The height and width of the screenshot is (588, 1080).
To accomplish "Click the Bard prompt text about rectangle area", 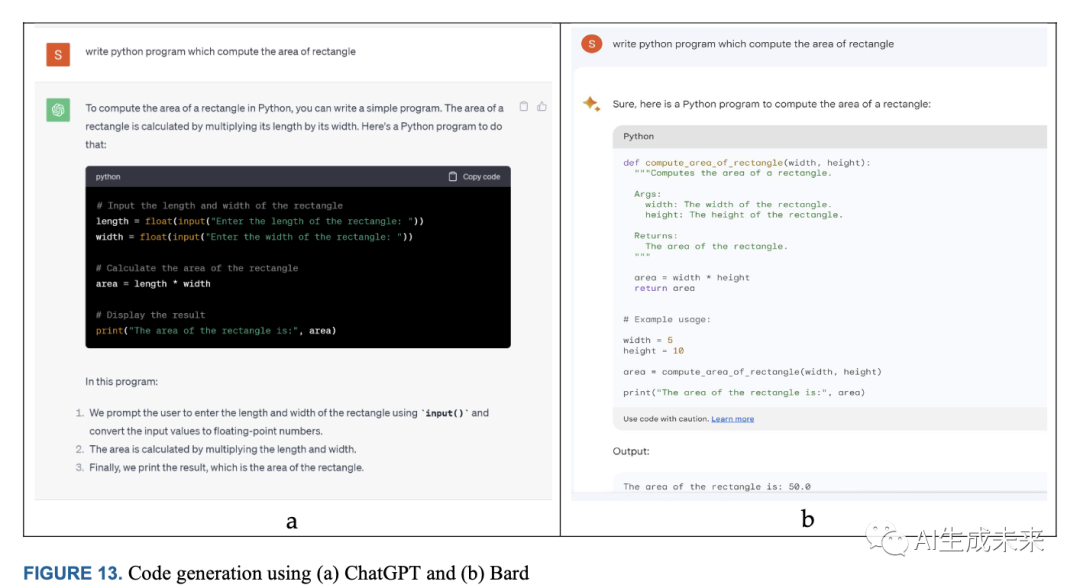I will point(753,44).
